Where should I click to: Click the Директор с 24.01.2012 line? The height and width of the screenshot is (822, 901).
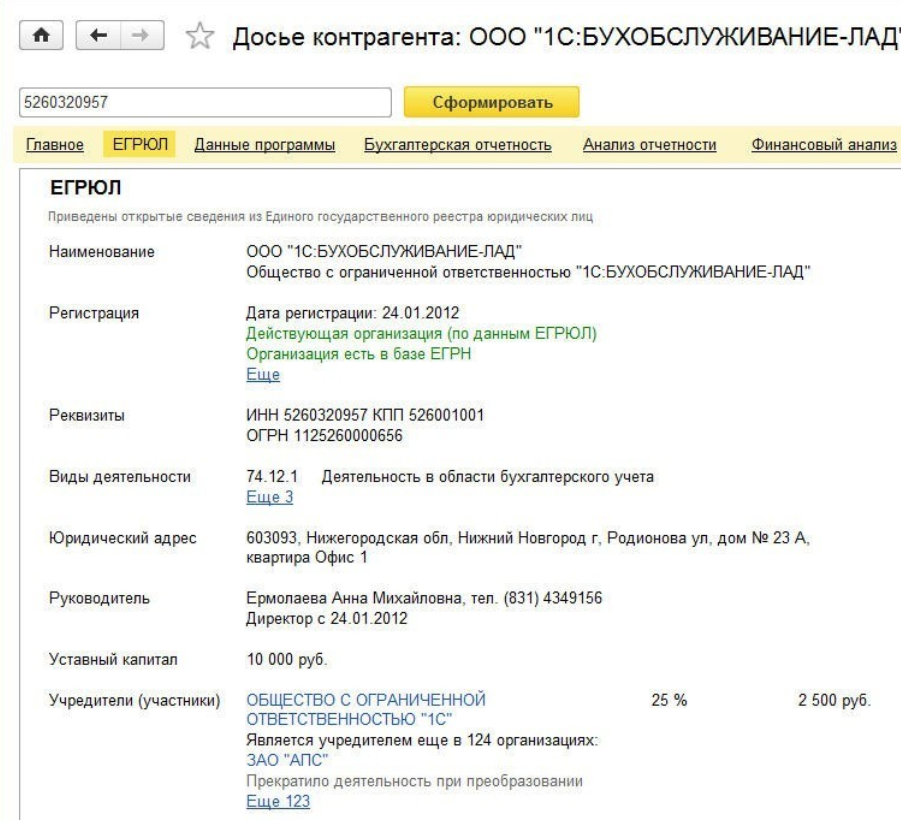pos(327,619)
